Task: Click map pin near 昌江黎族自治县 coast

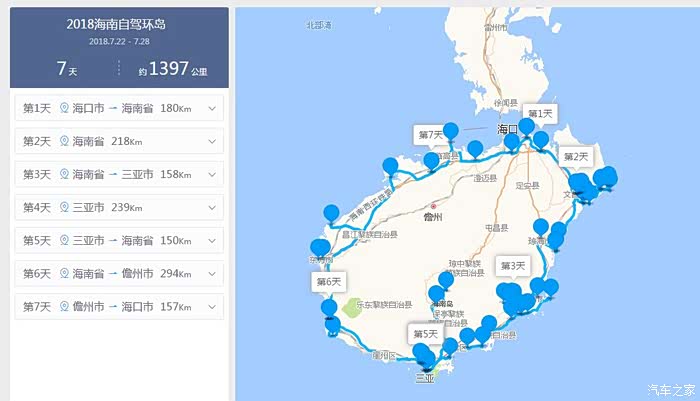Action: click(x=331, y=214)
